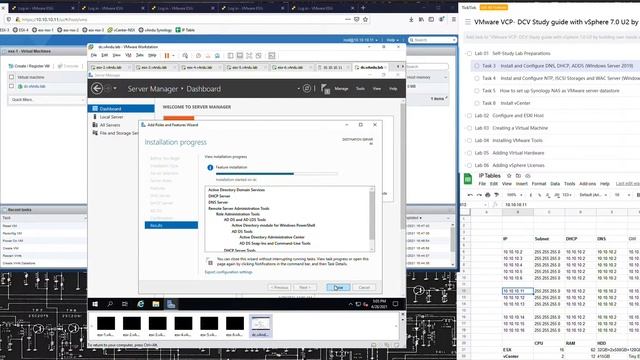
Task: Click the Server Manager refresh icon
Action: pyautogui.click(x=307, y=88)
